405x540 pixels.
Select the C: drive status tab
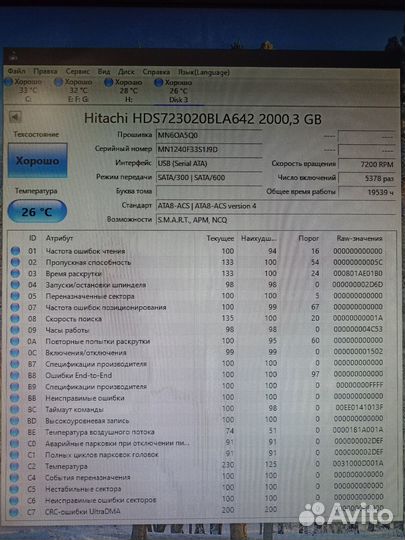pos(24,91)
